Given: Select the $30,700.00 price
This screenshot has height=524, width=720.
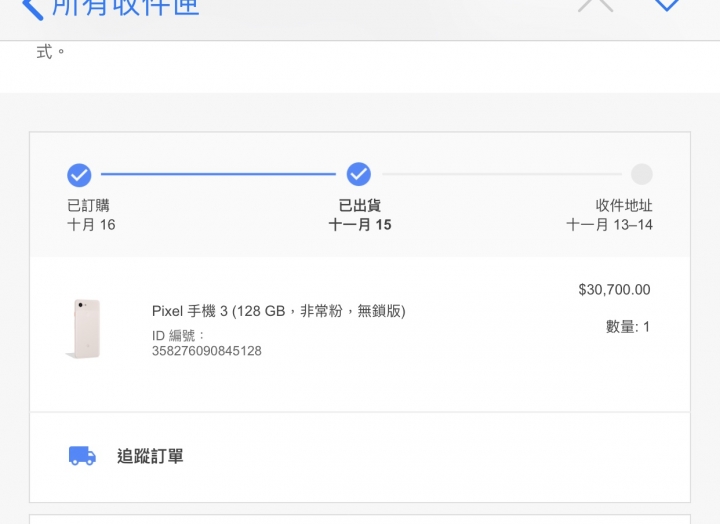Looking at the screenshot, I should tap(614, 290).
